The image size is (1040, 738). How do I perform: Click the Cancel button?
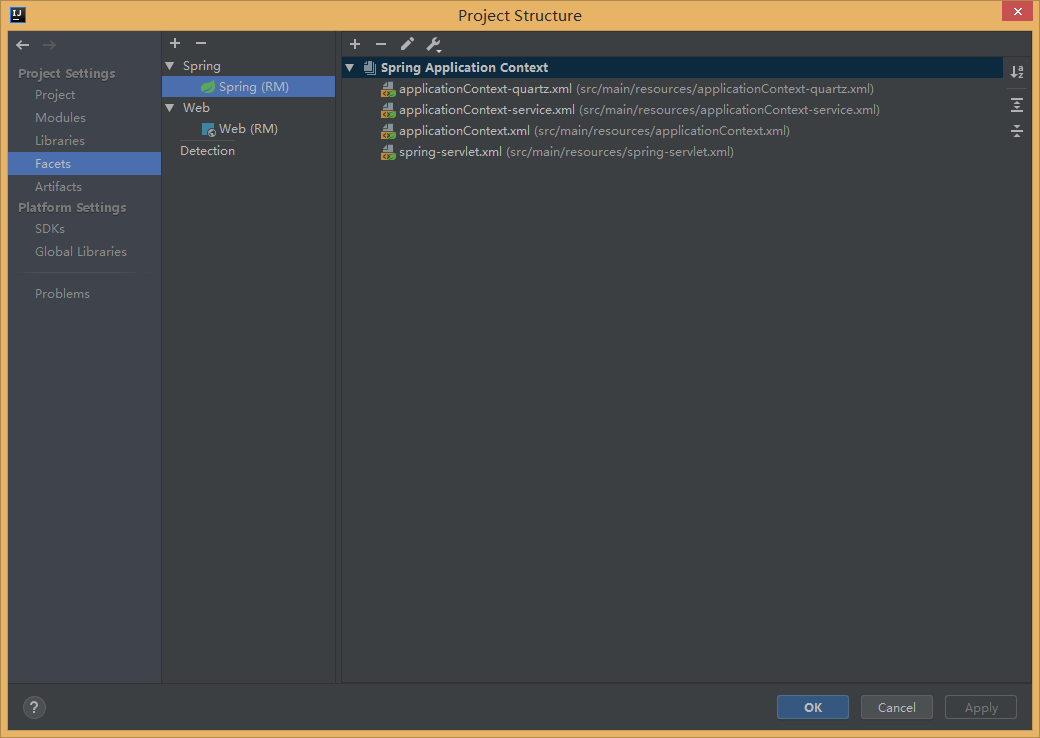coord(897,707)
